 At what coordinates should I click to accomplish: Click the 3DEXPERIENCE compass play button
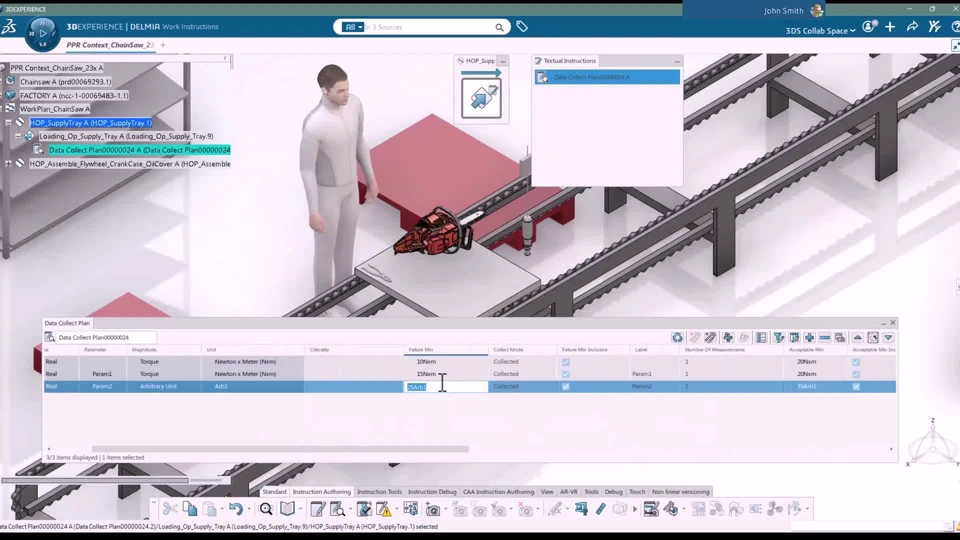point(42,33)
